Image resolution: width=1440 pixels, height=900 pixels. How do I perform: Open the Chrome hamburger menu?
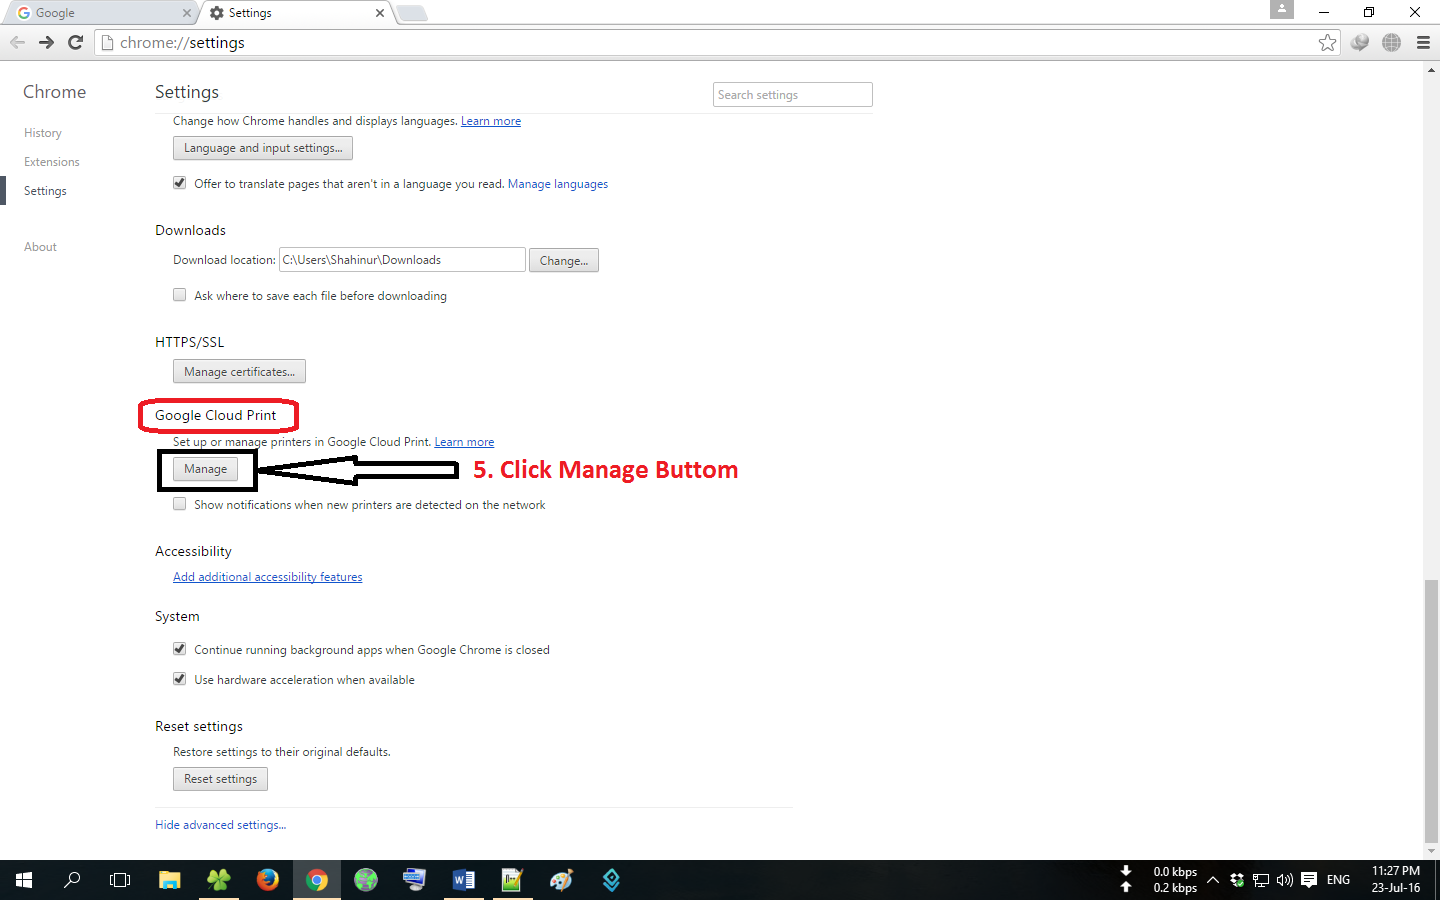click(x=1423, y=42)
